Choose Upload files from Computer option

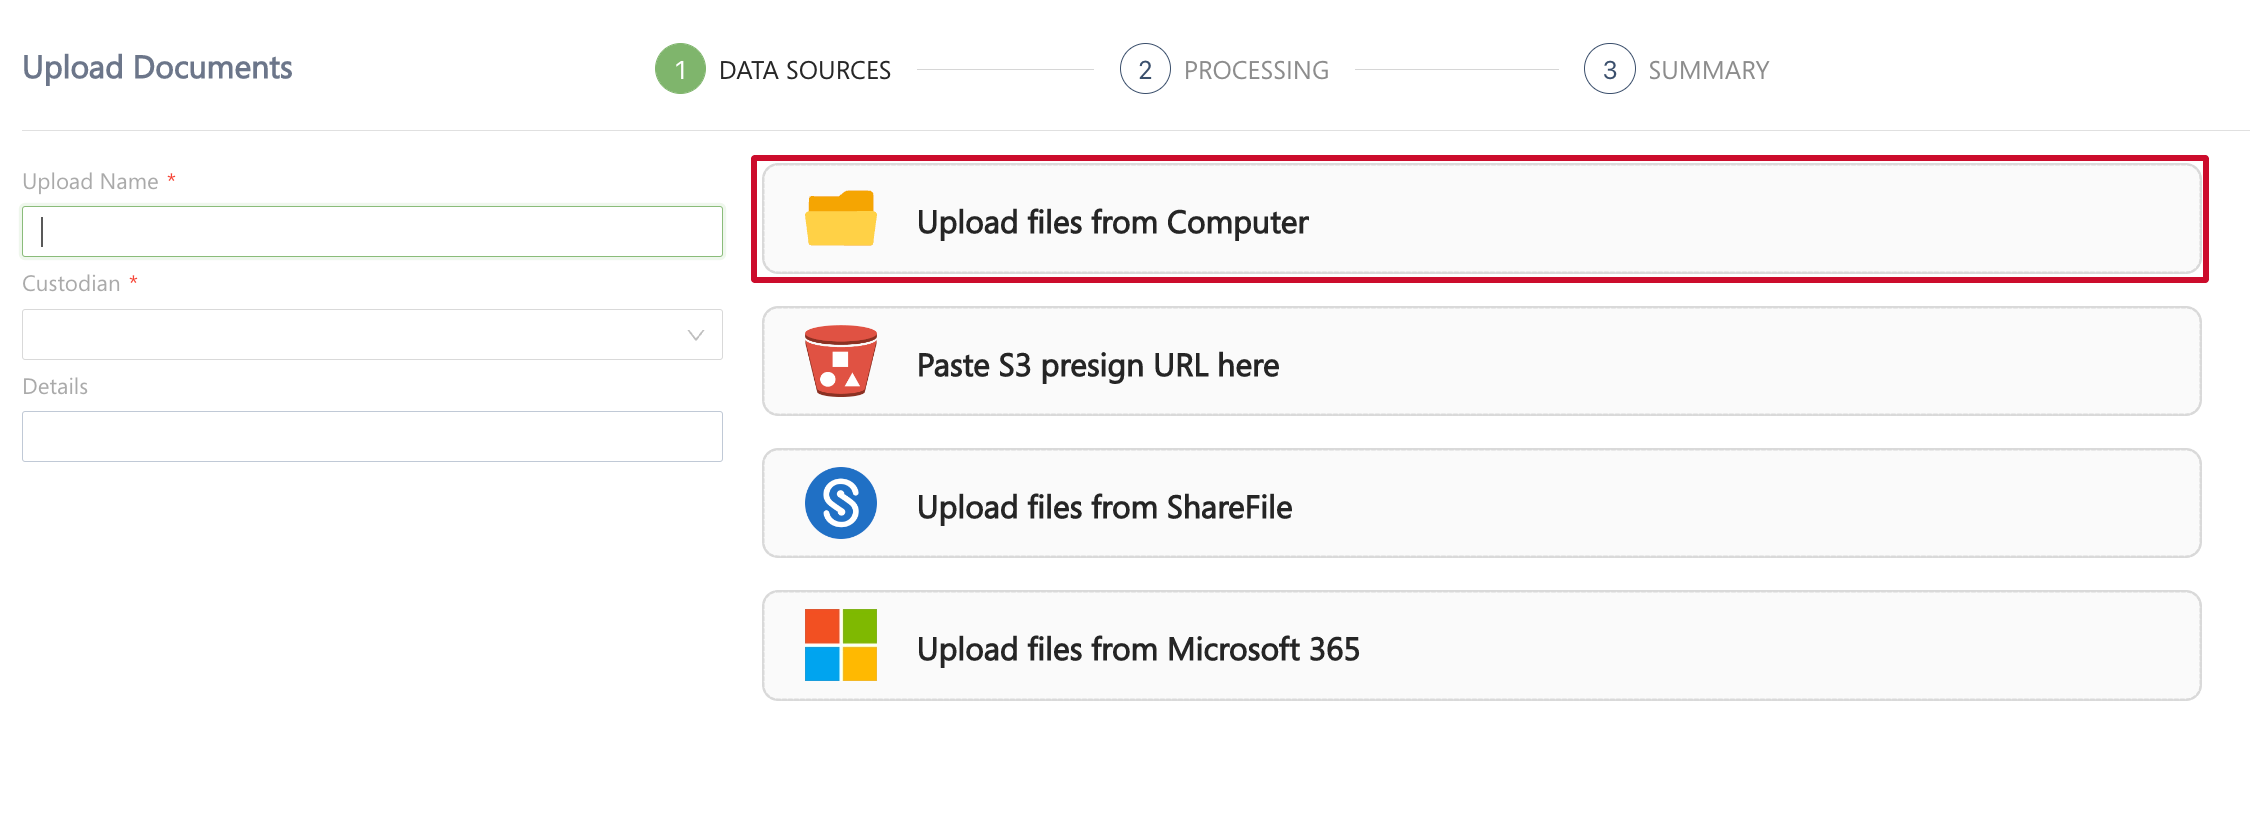pyautogui.click(x=1112, y=222)
